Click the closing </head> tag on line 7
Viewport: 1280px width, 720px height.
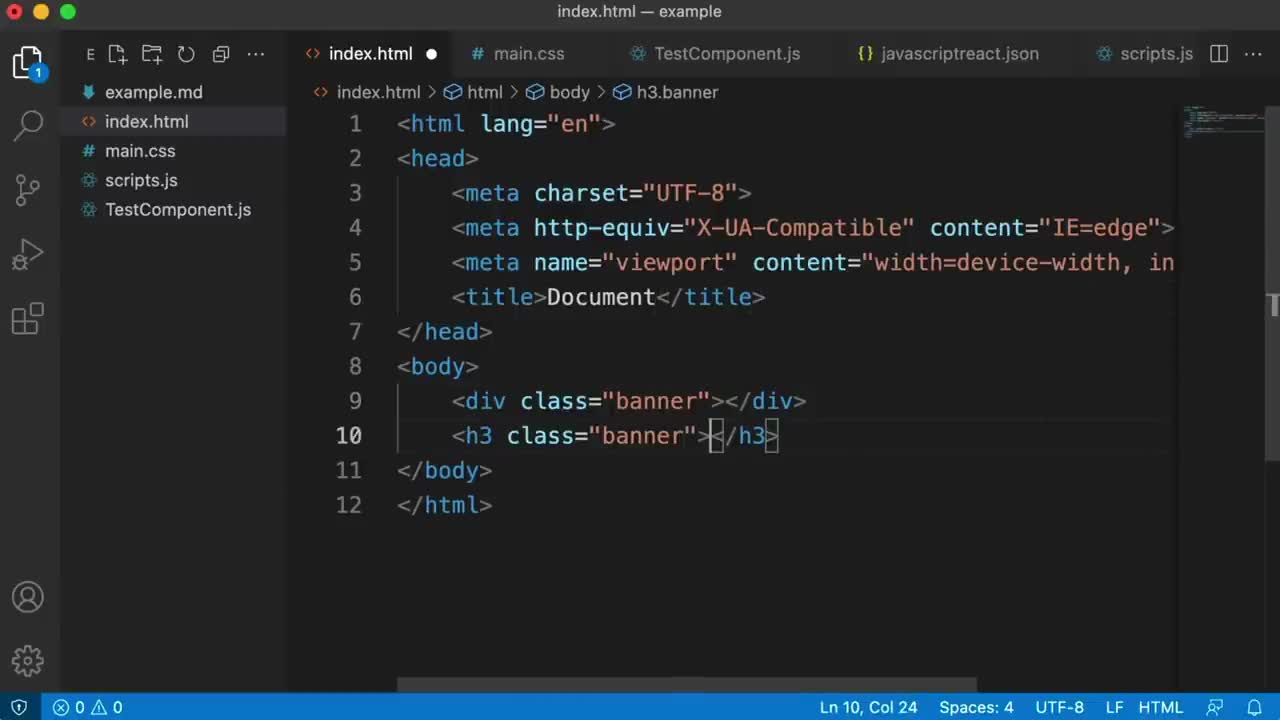(x=444, y=331)
